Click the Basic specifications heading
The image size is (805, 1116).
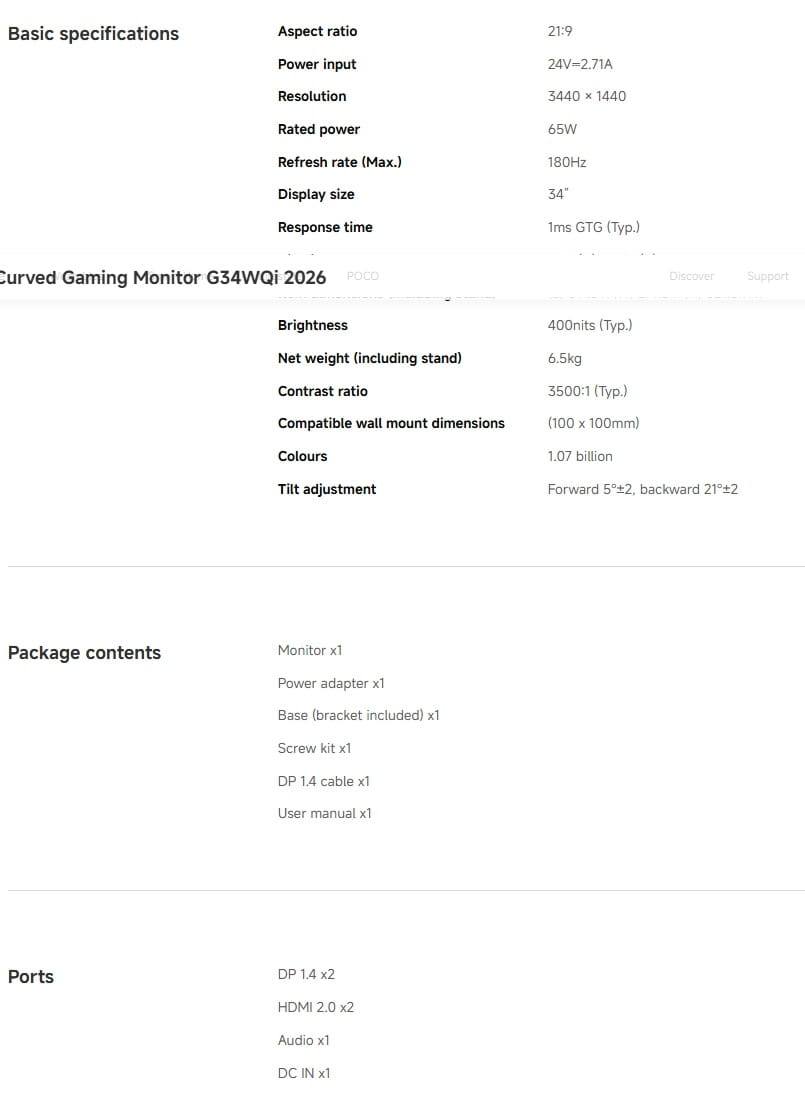point(93,34)
